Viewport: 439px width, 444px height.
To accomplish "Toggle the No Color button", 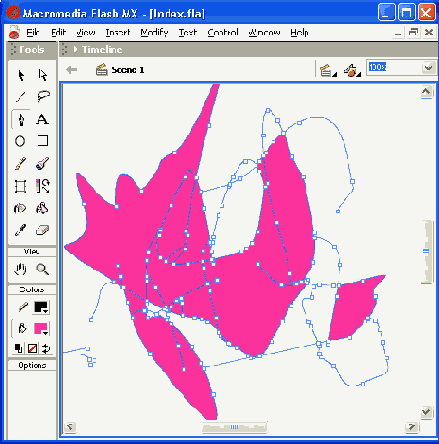I will click(x=32, y=349).
